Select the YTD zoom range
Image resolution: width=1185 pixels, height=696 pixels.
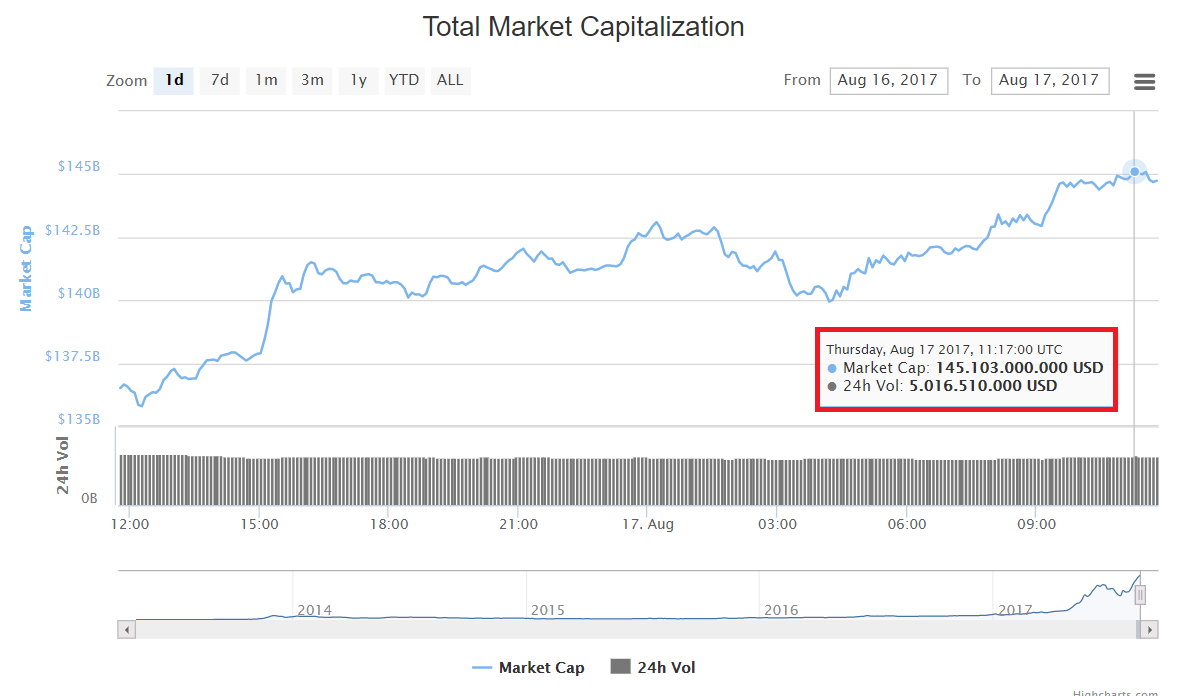[404, 80]
